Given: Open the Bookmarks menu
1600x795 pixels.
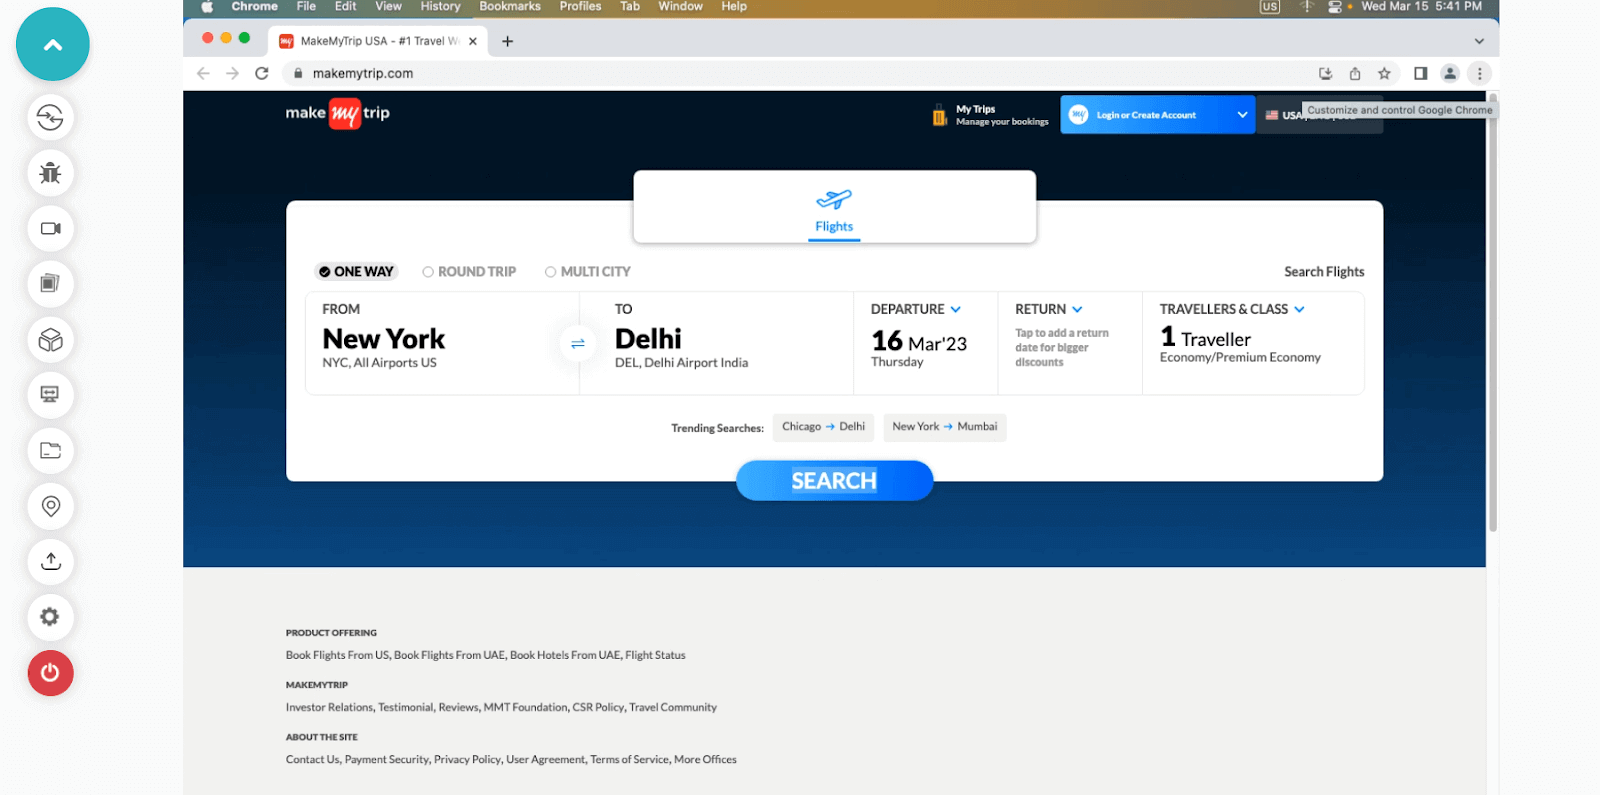Looking at the screenshot, I should click(510, 6).
